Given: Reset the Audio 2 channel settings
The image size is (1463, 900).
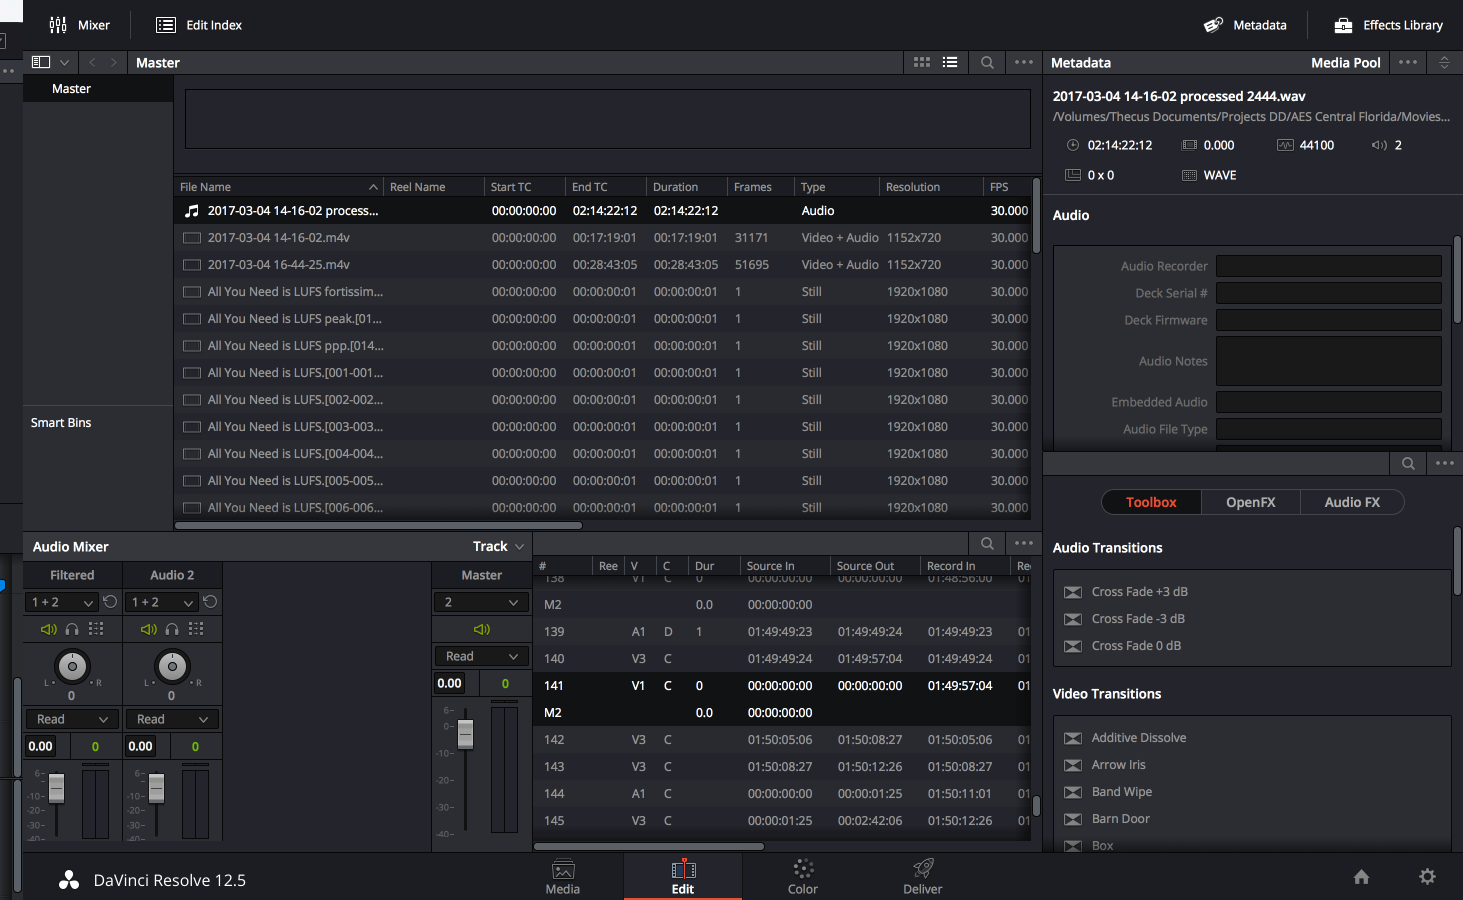Looking at the screenshot, I should coord(210,602).
